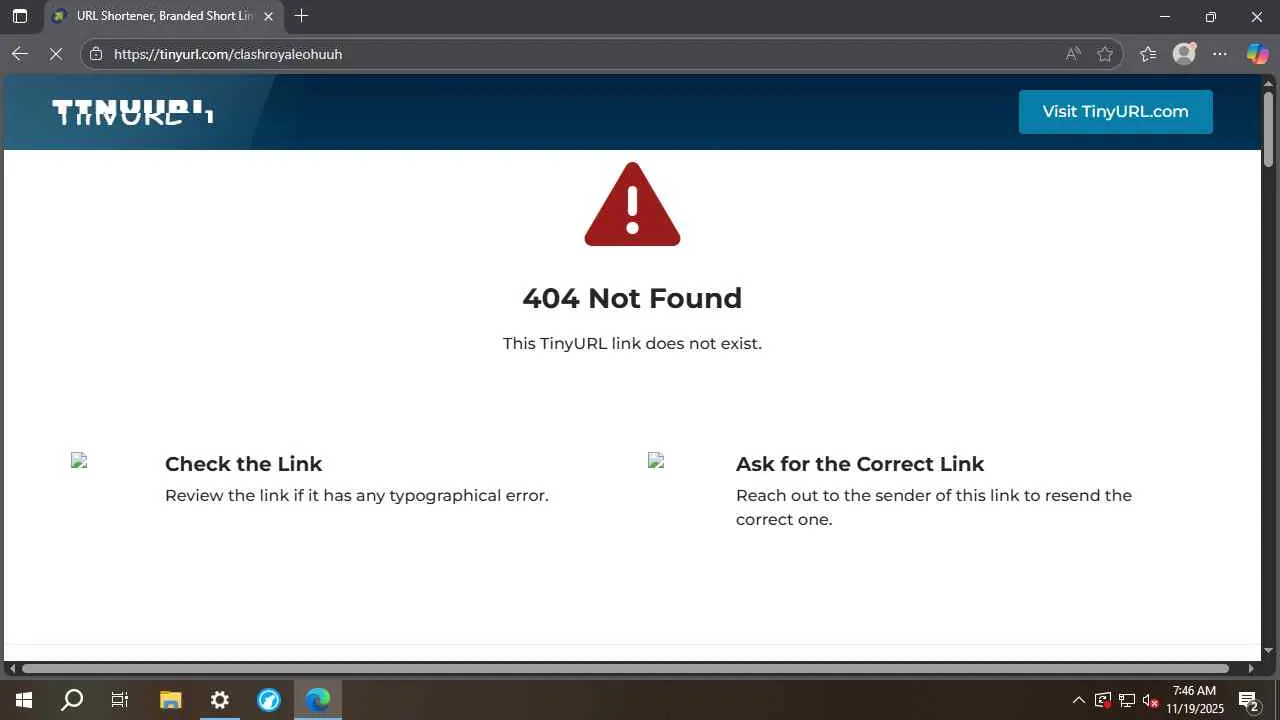
Task: Open the notification center with 2 notifications
Action: pyautogui.click(x=1248, y=700)
